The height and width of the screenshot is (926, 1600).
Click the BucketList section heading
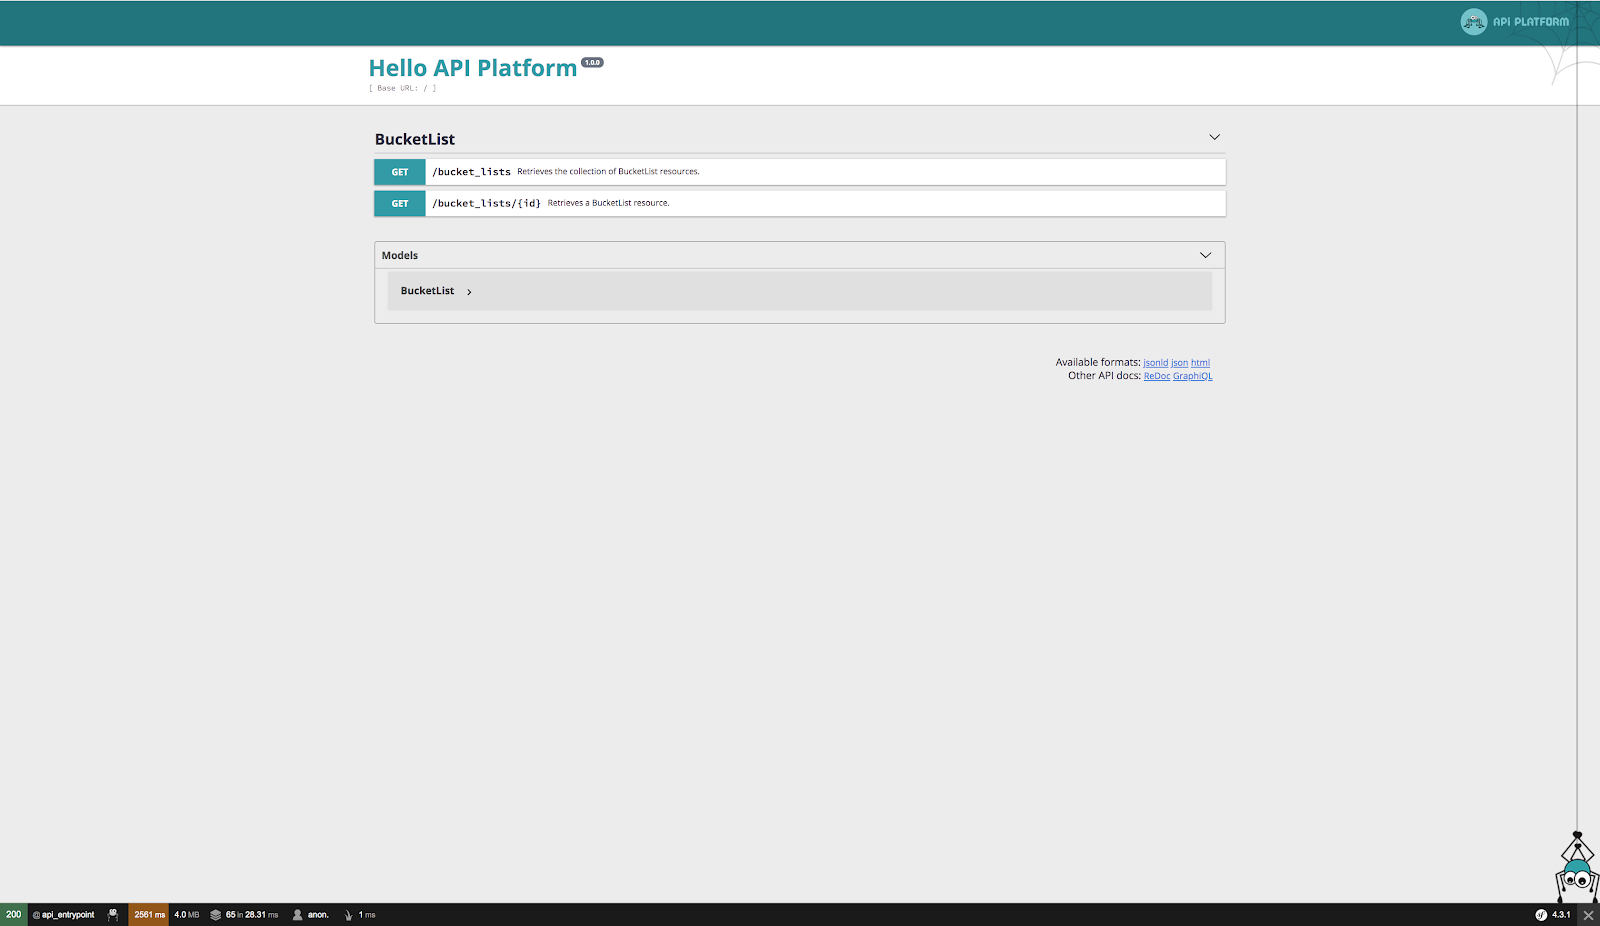(x=415, y=139)
